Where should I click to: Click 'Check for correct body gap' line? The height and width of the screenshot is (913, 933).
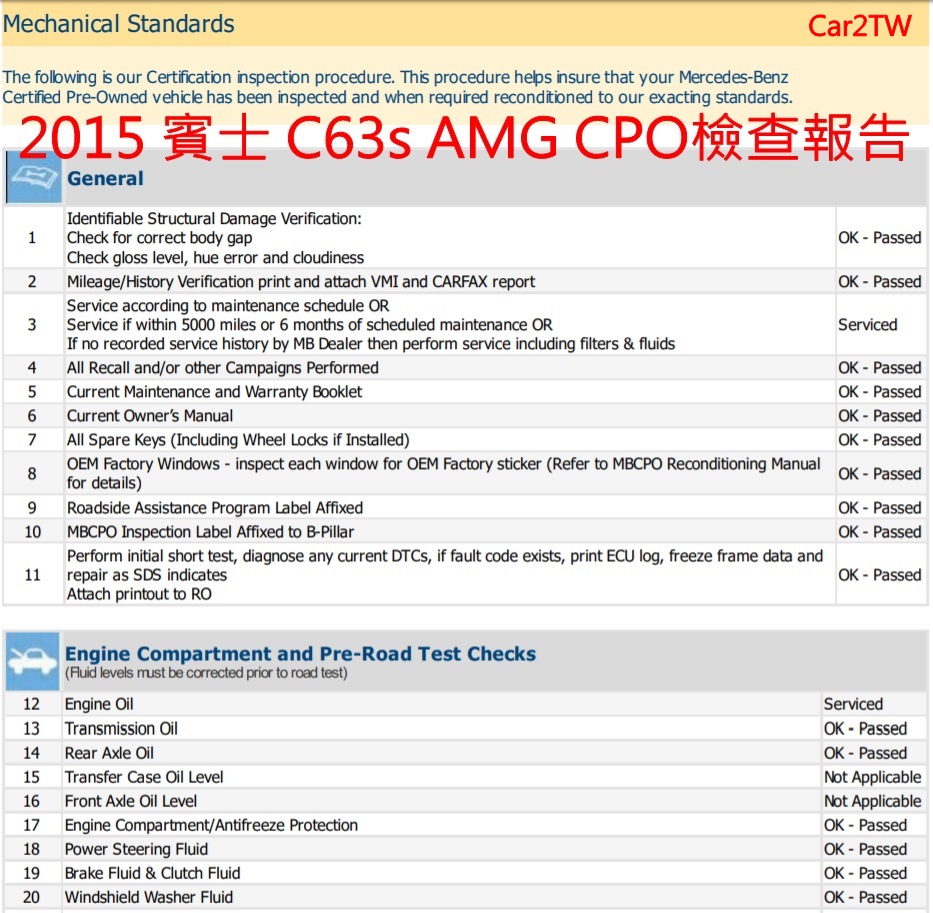159,237
